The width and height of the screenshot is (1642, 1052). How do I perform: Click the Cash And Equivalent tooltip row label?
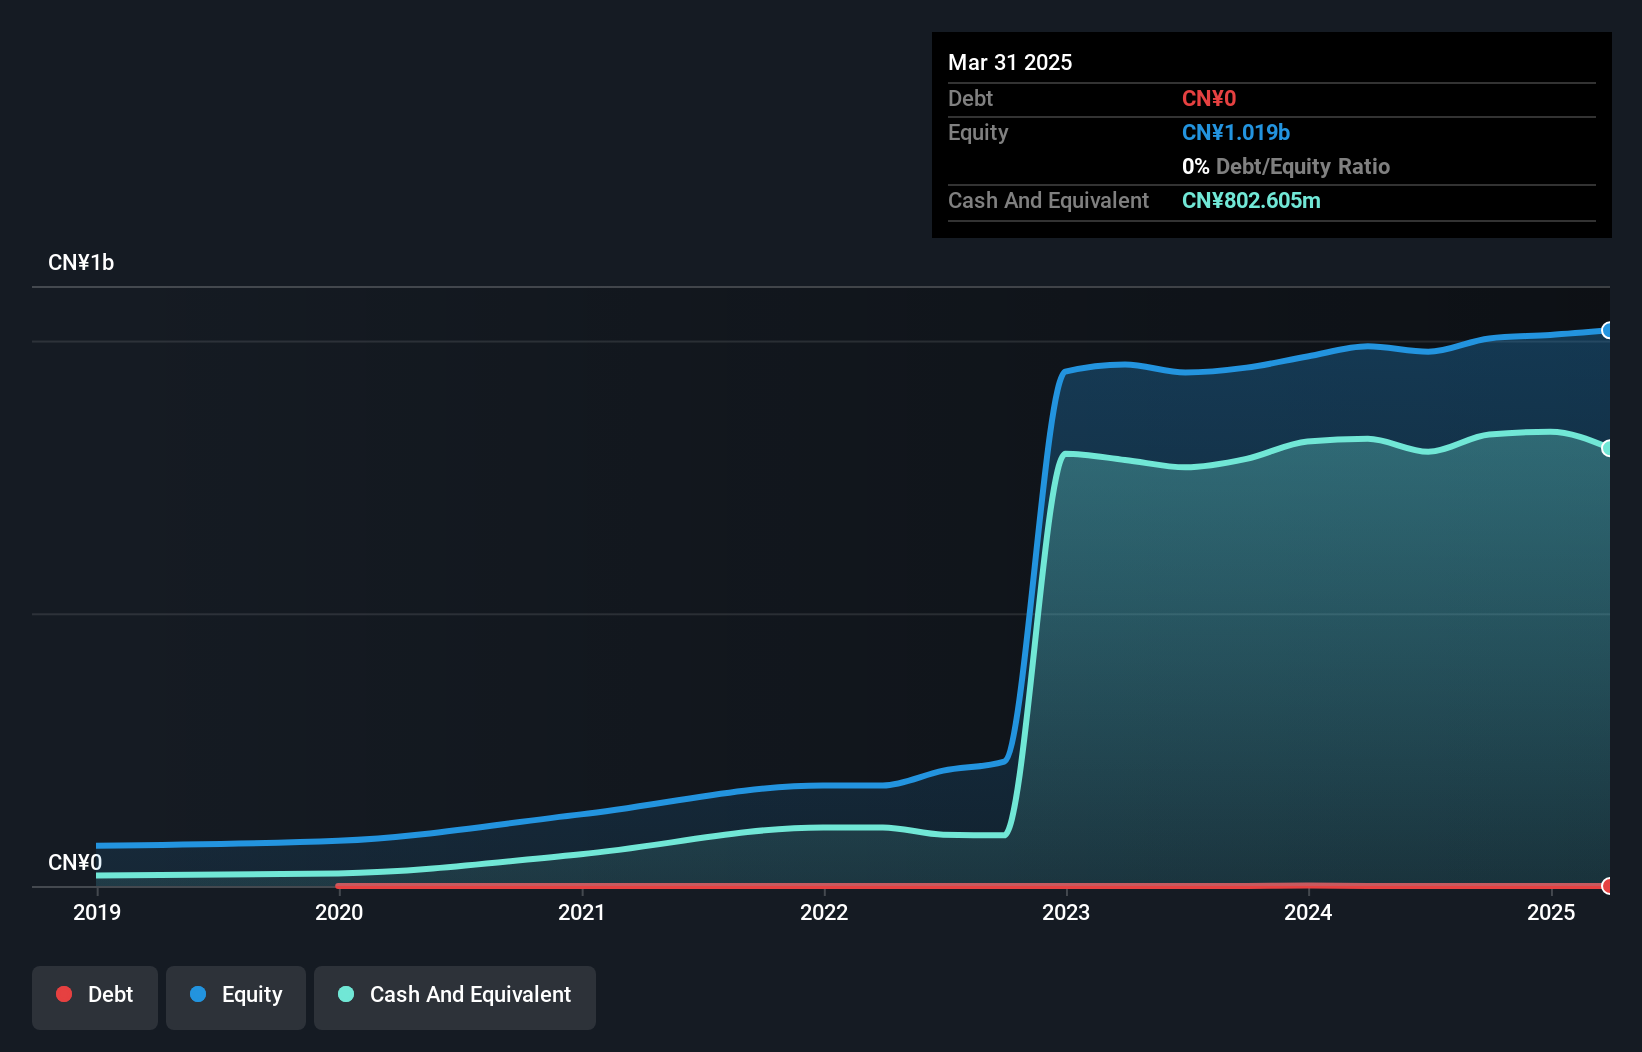coord(1048,200)
